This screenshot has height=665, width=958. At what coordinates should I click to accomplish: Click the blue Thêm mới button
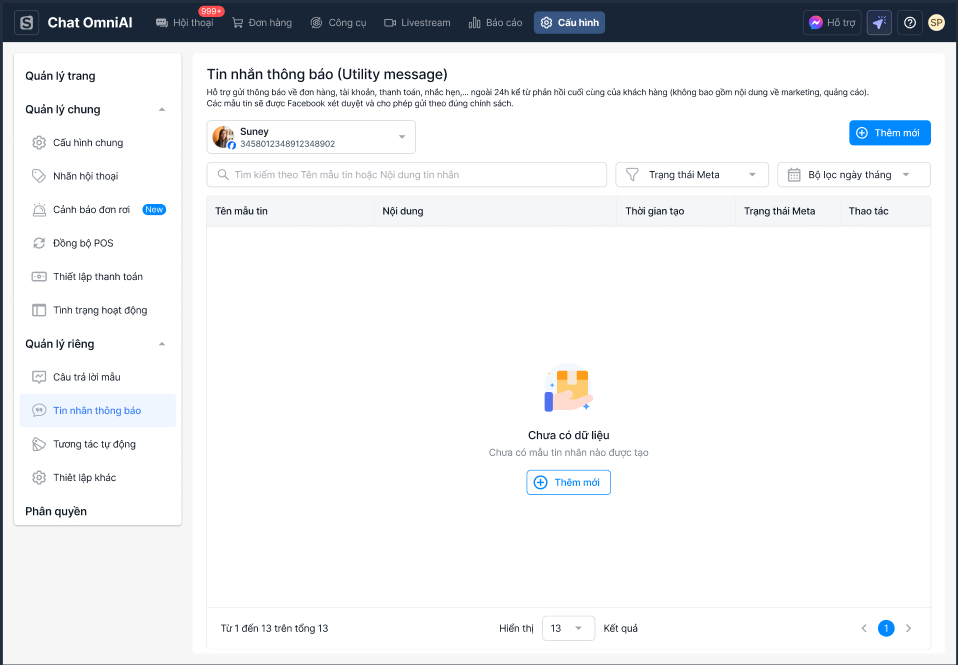pos(889,133)
